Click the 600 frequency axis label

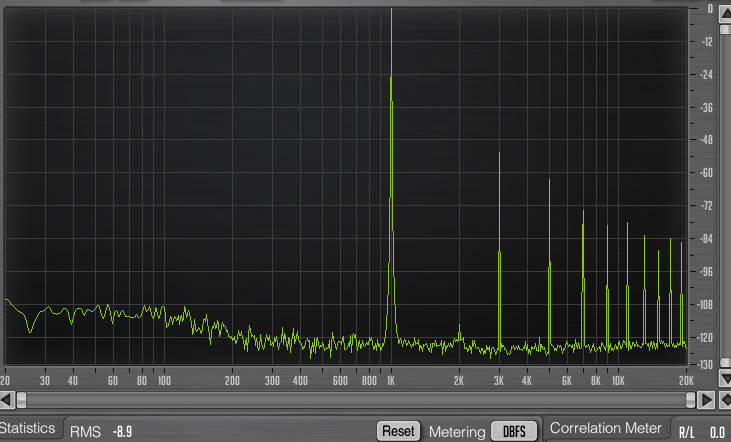click(340, 381)
